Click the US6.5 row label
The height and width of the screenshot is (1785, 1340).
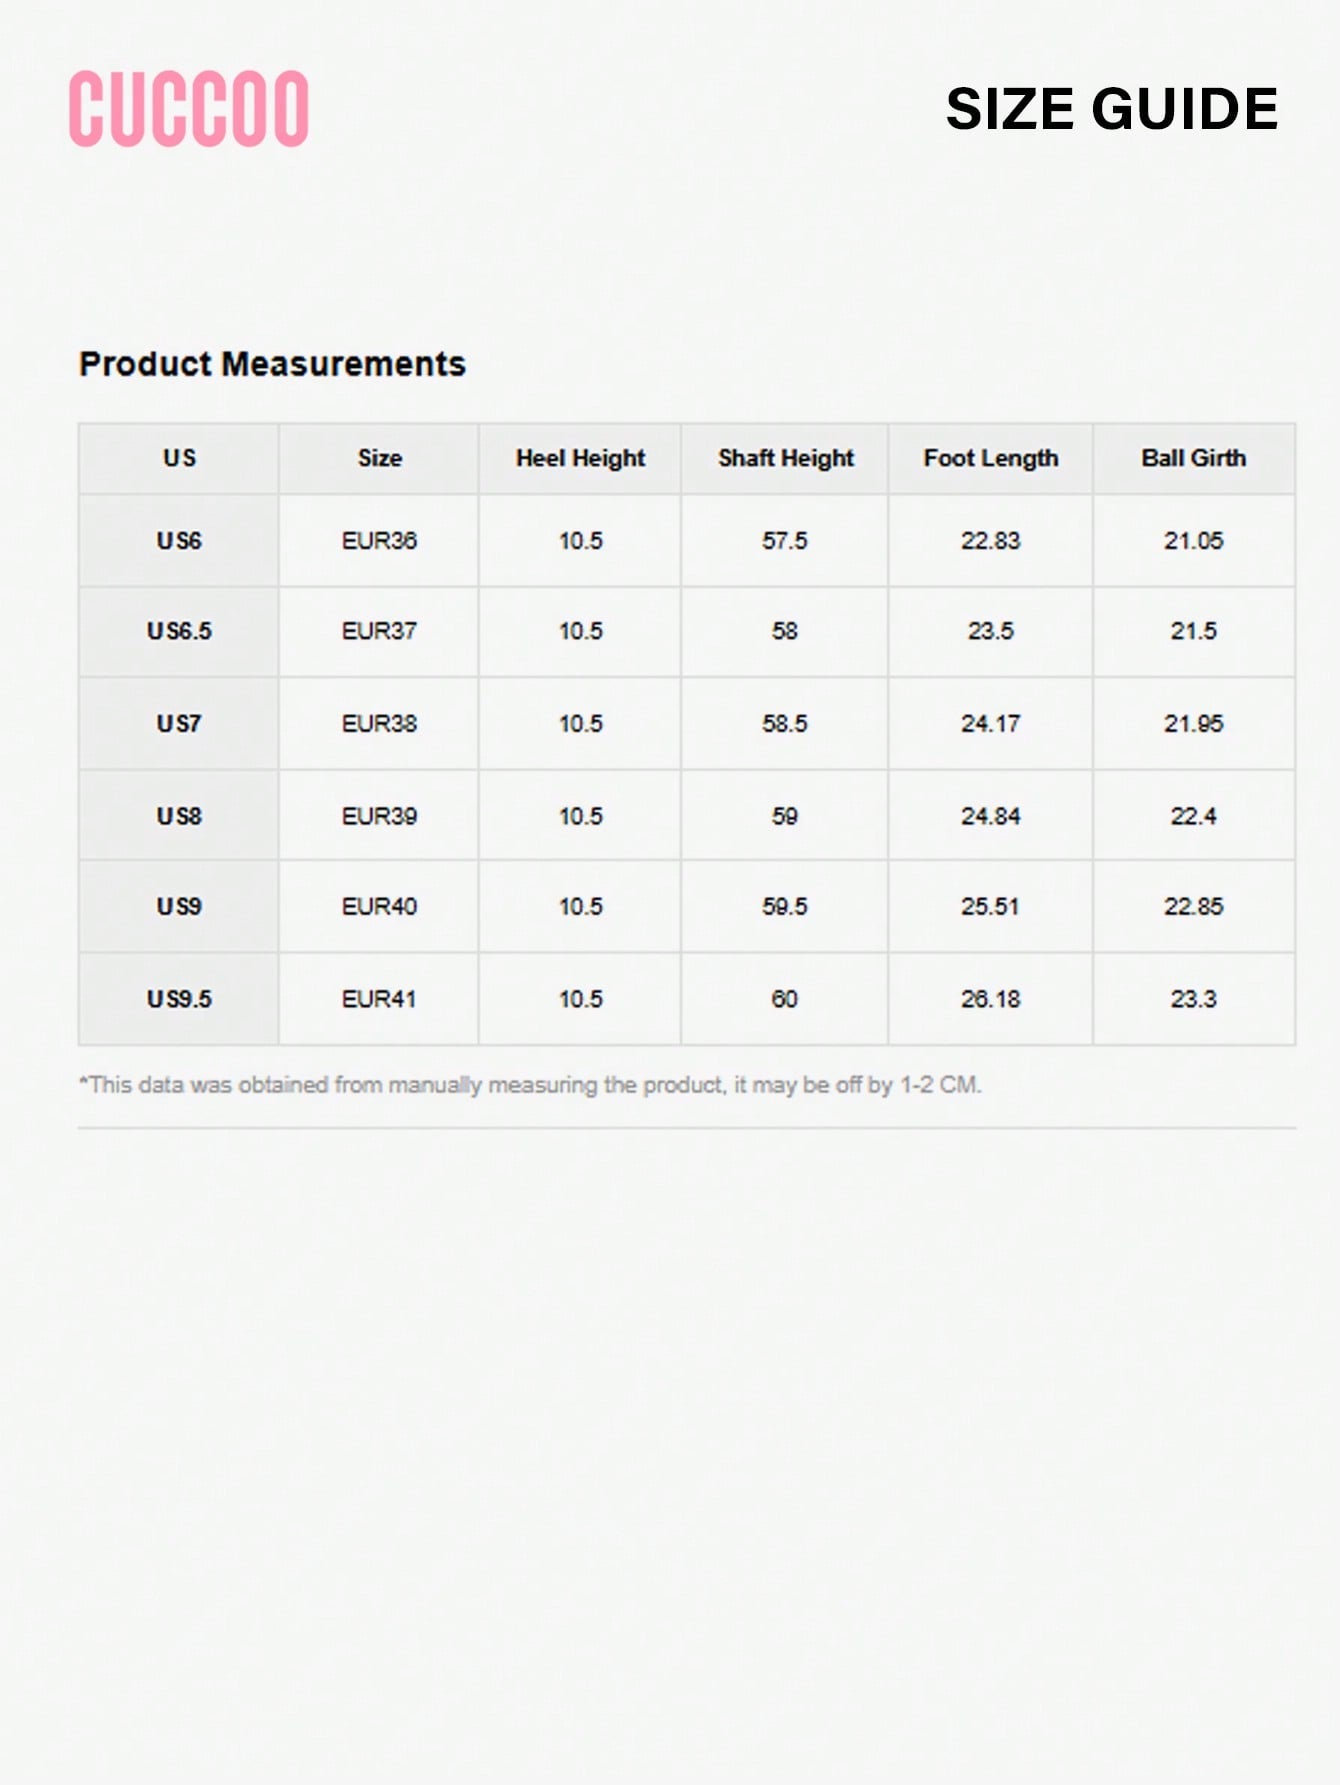coord(179,631)
